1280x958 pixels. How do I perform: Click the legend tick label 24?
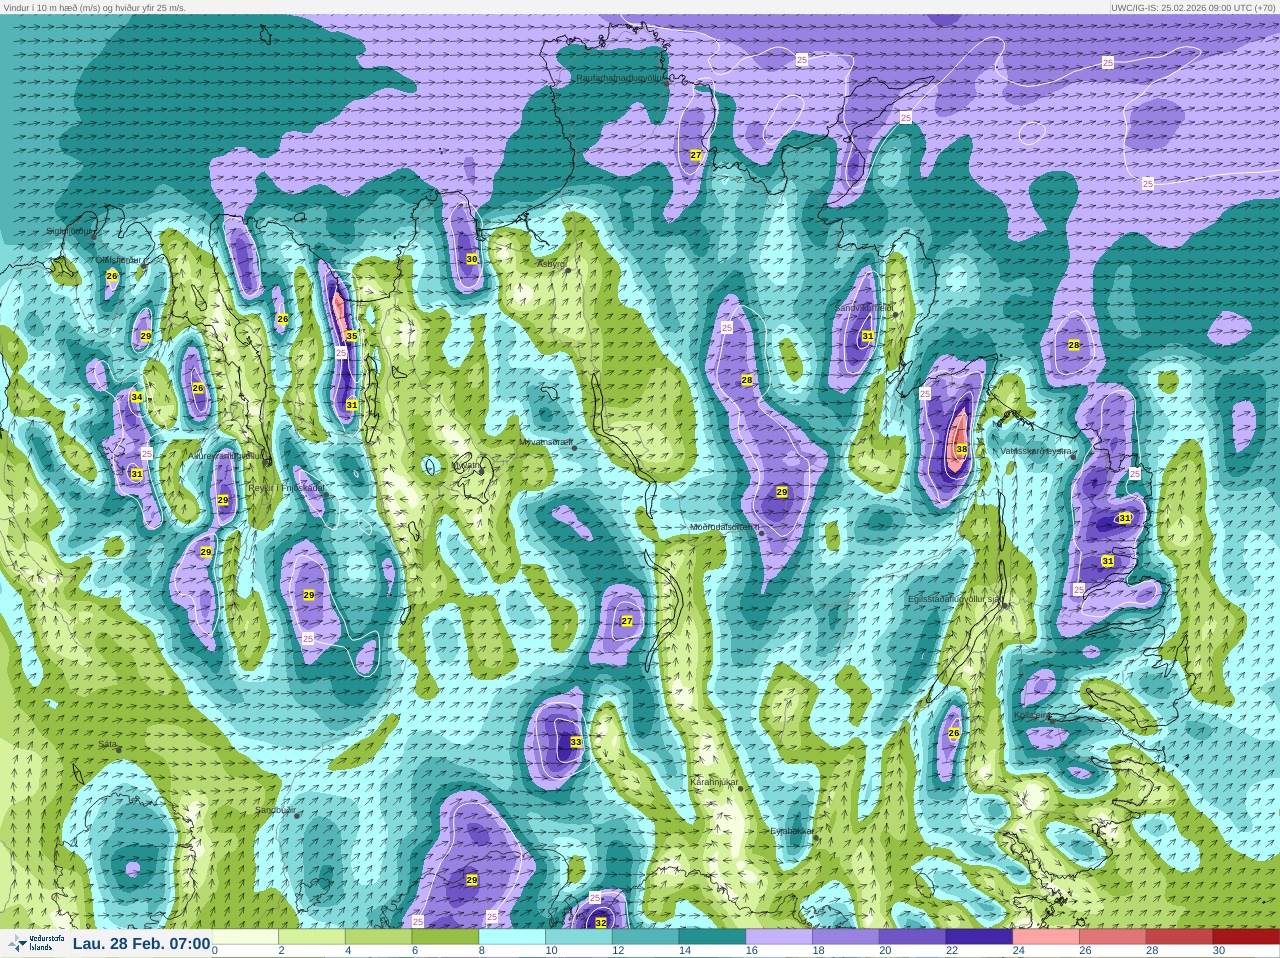coord(1018,951)
